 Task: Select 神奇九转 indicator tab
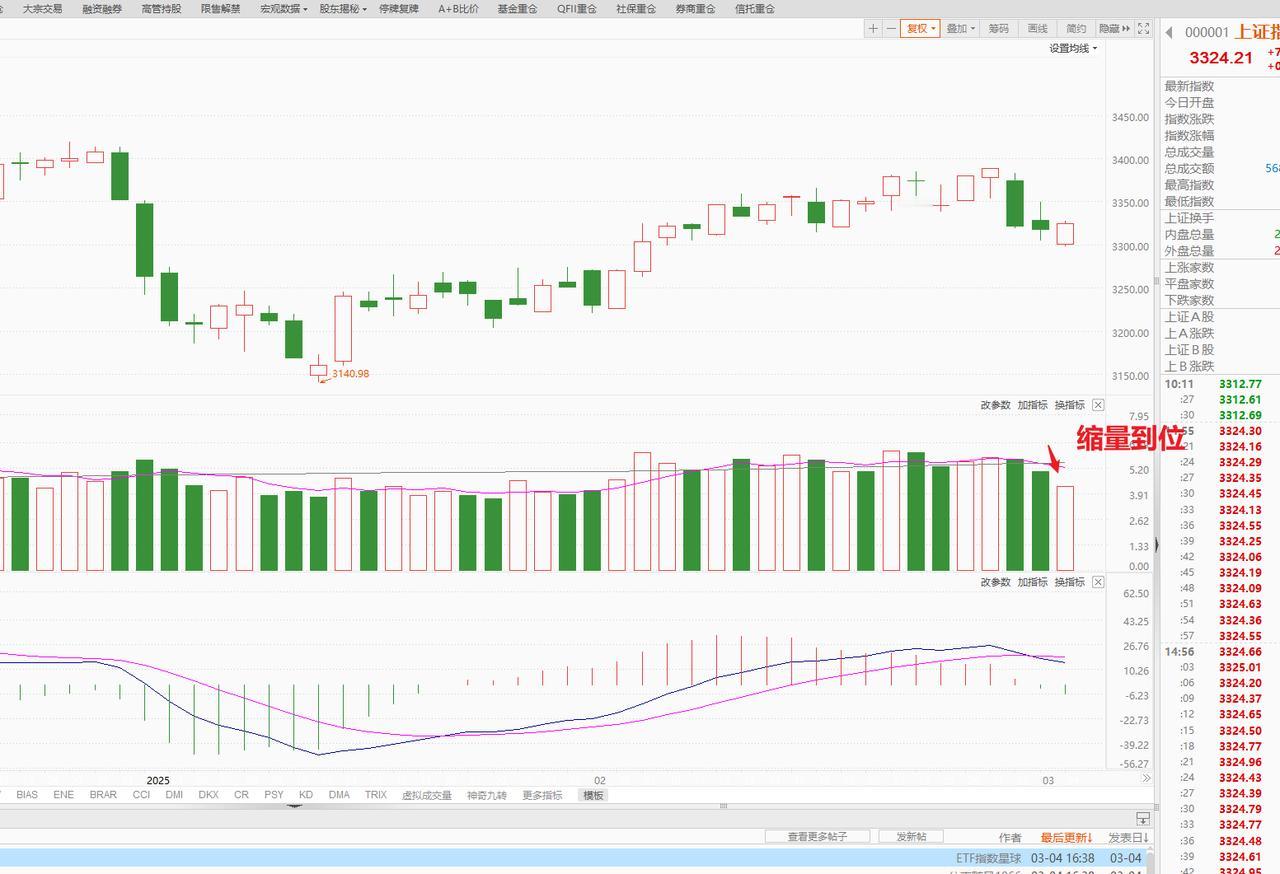pyautogui.click(x=487, y=795)
